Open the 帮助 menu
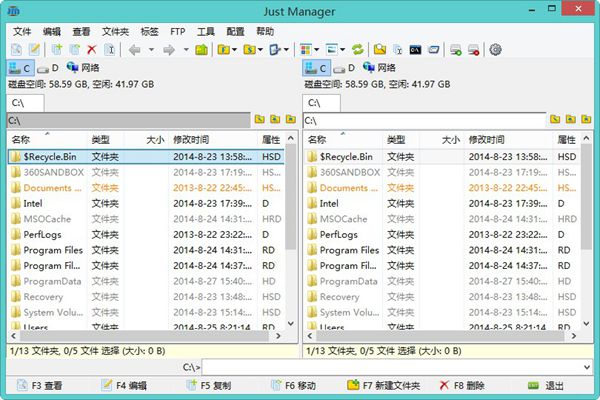 pyautogui.click(x=265, y=31)
